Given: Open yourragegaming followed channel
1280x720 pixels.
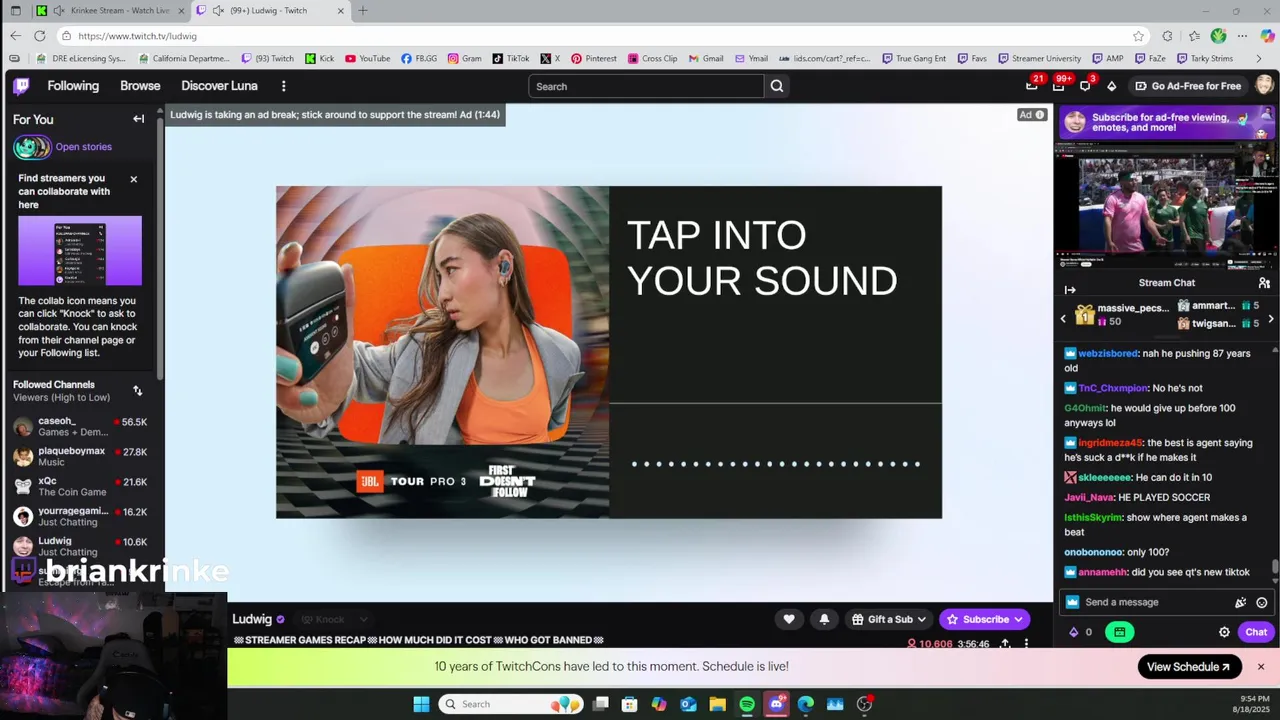Looking at the screenshot, I should pos(80,517).
